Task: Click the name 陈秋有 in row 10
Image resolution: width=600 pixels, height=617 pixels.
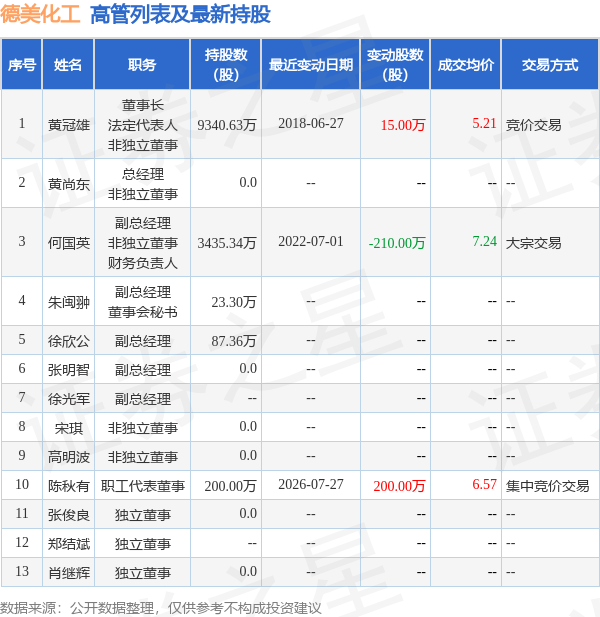Action: pyautogui.click(x=68, y=486)
